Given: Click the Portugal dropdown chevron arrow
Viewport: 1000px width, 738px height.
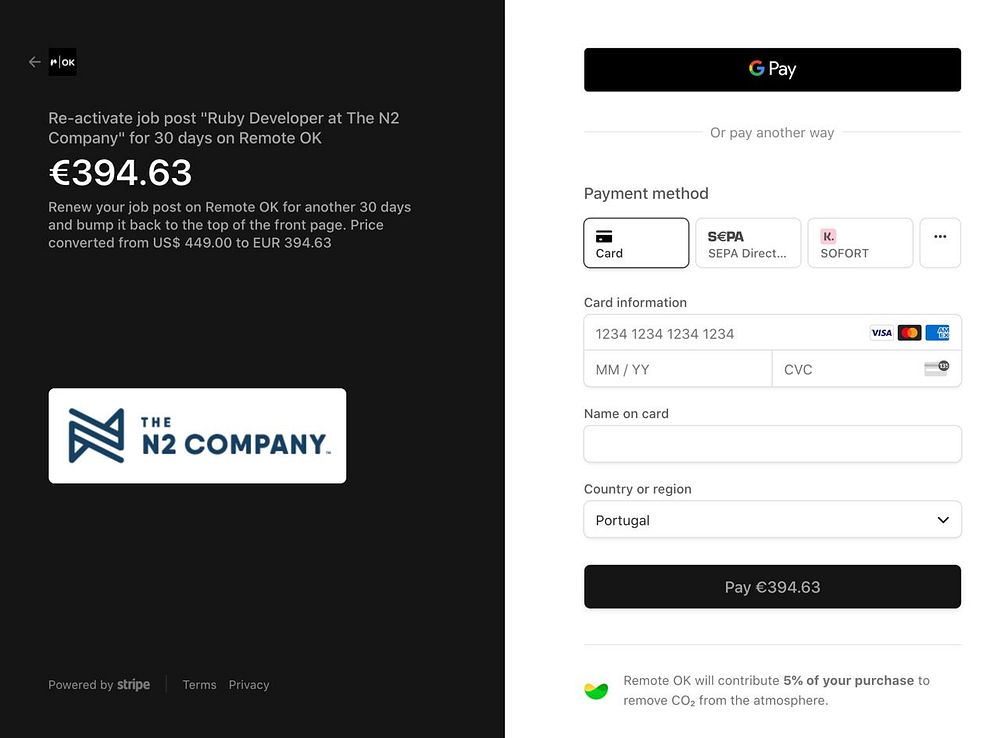Looking at the screenshot, I should coord(942,520).
